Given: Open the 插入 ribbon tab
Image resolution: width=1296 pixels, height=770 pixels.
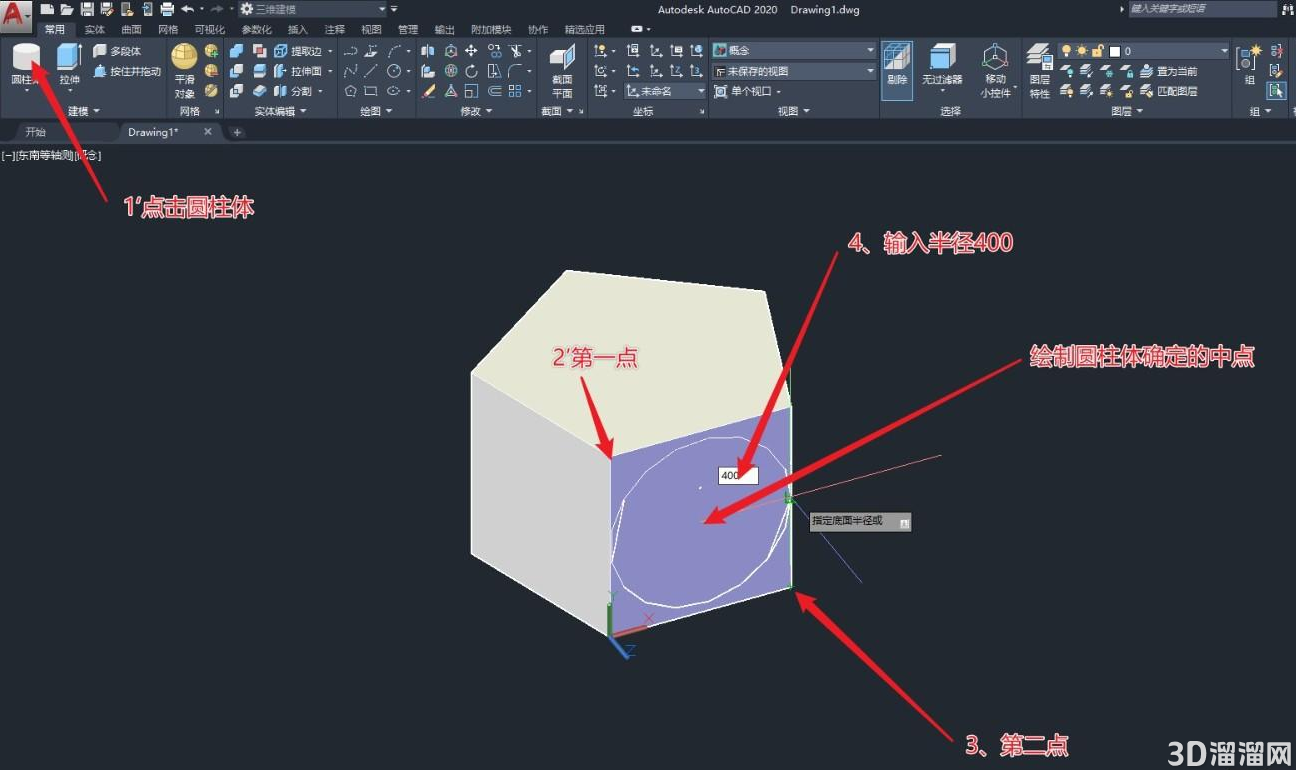Looking at the screenshot, I should (298, 30).
